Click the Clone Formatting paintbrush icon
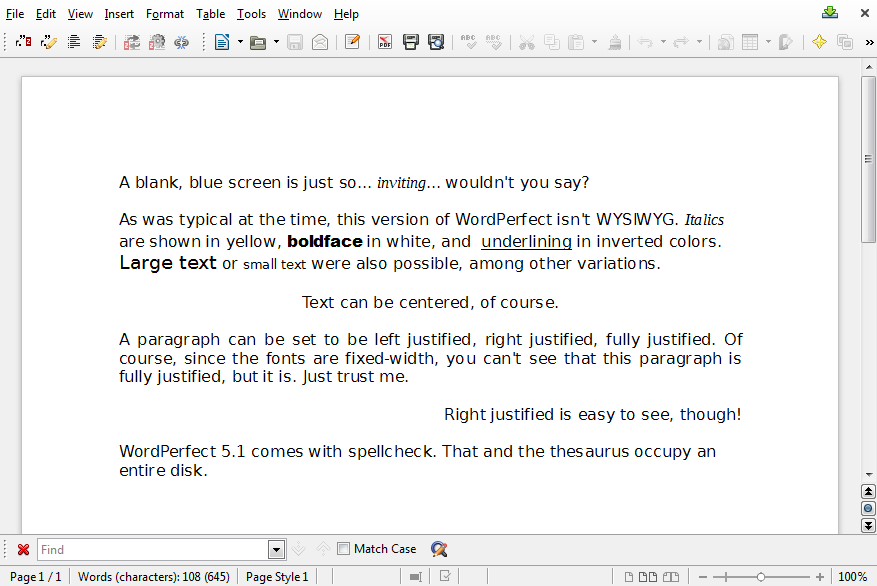This screenshot has width=877, height=586. [x=615, y=42]
